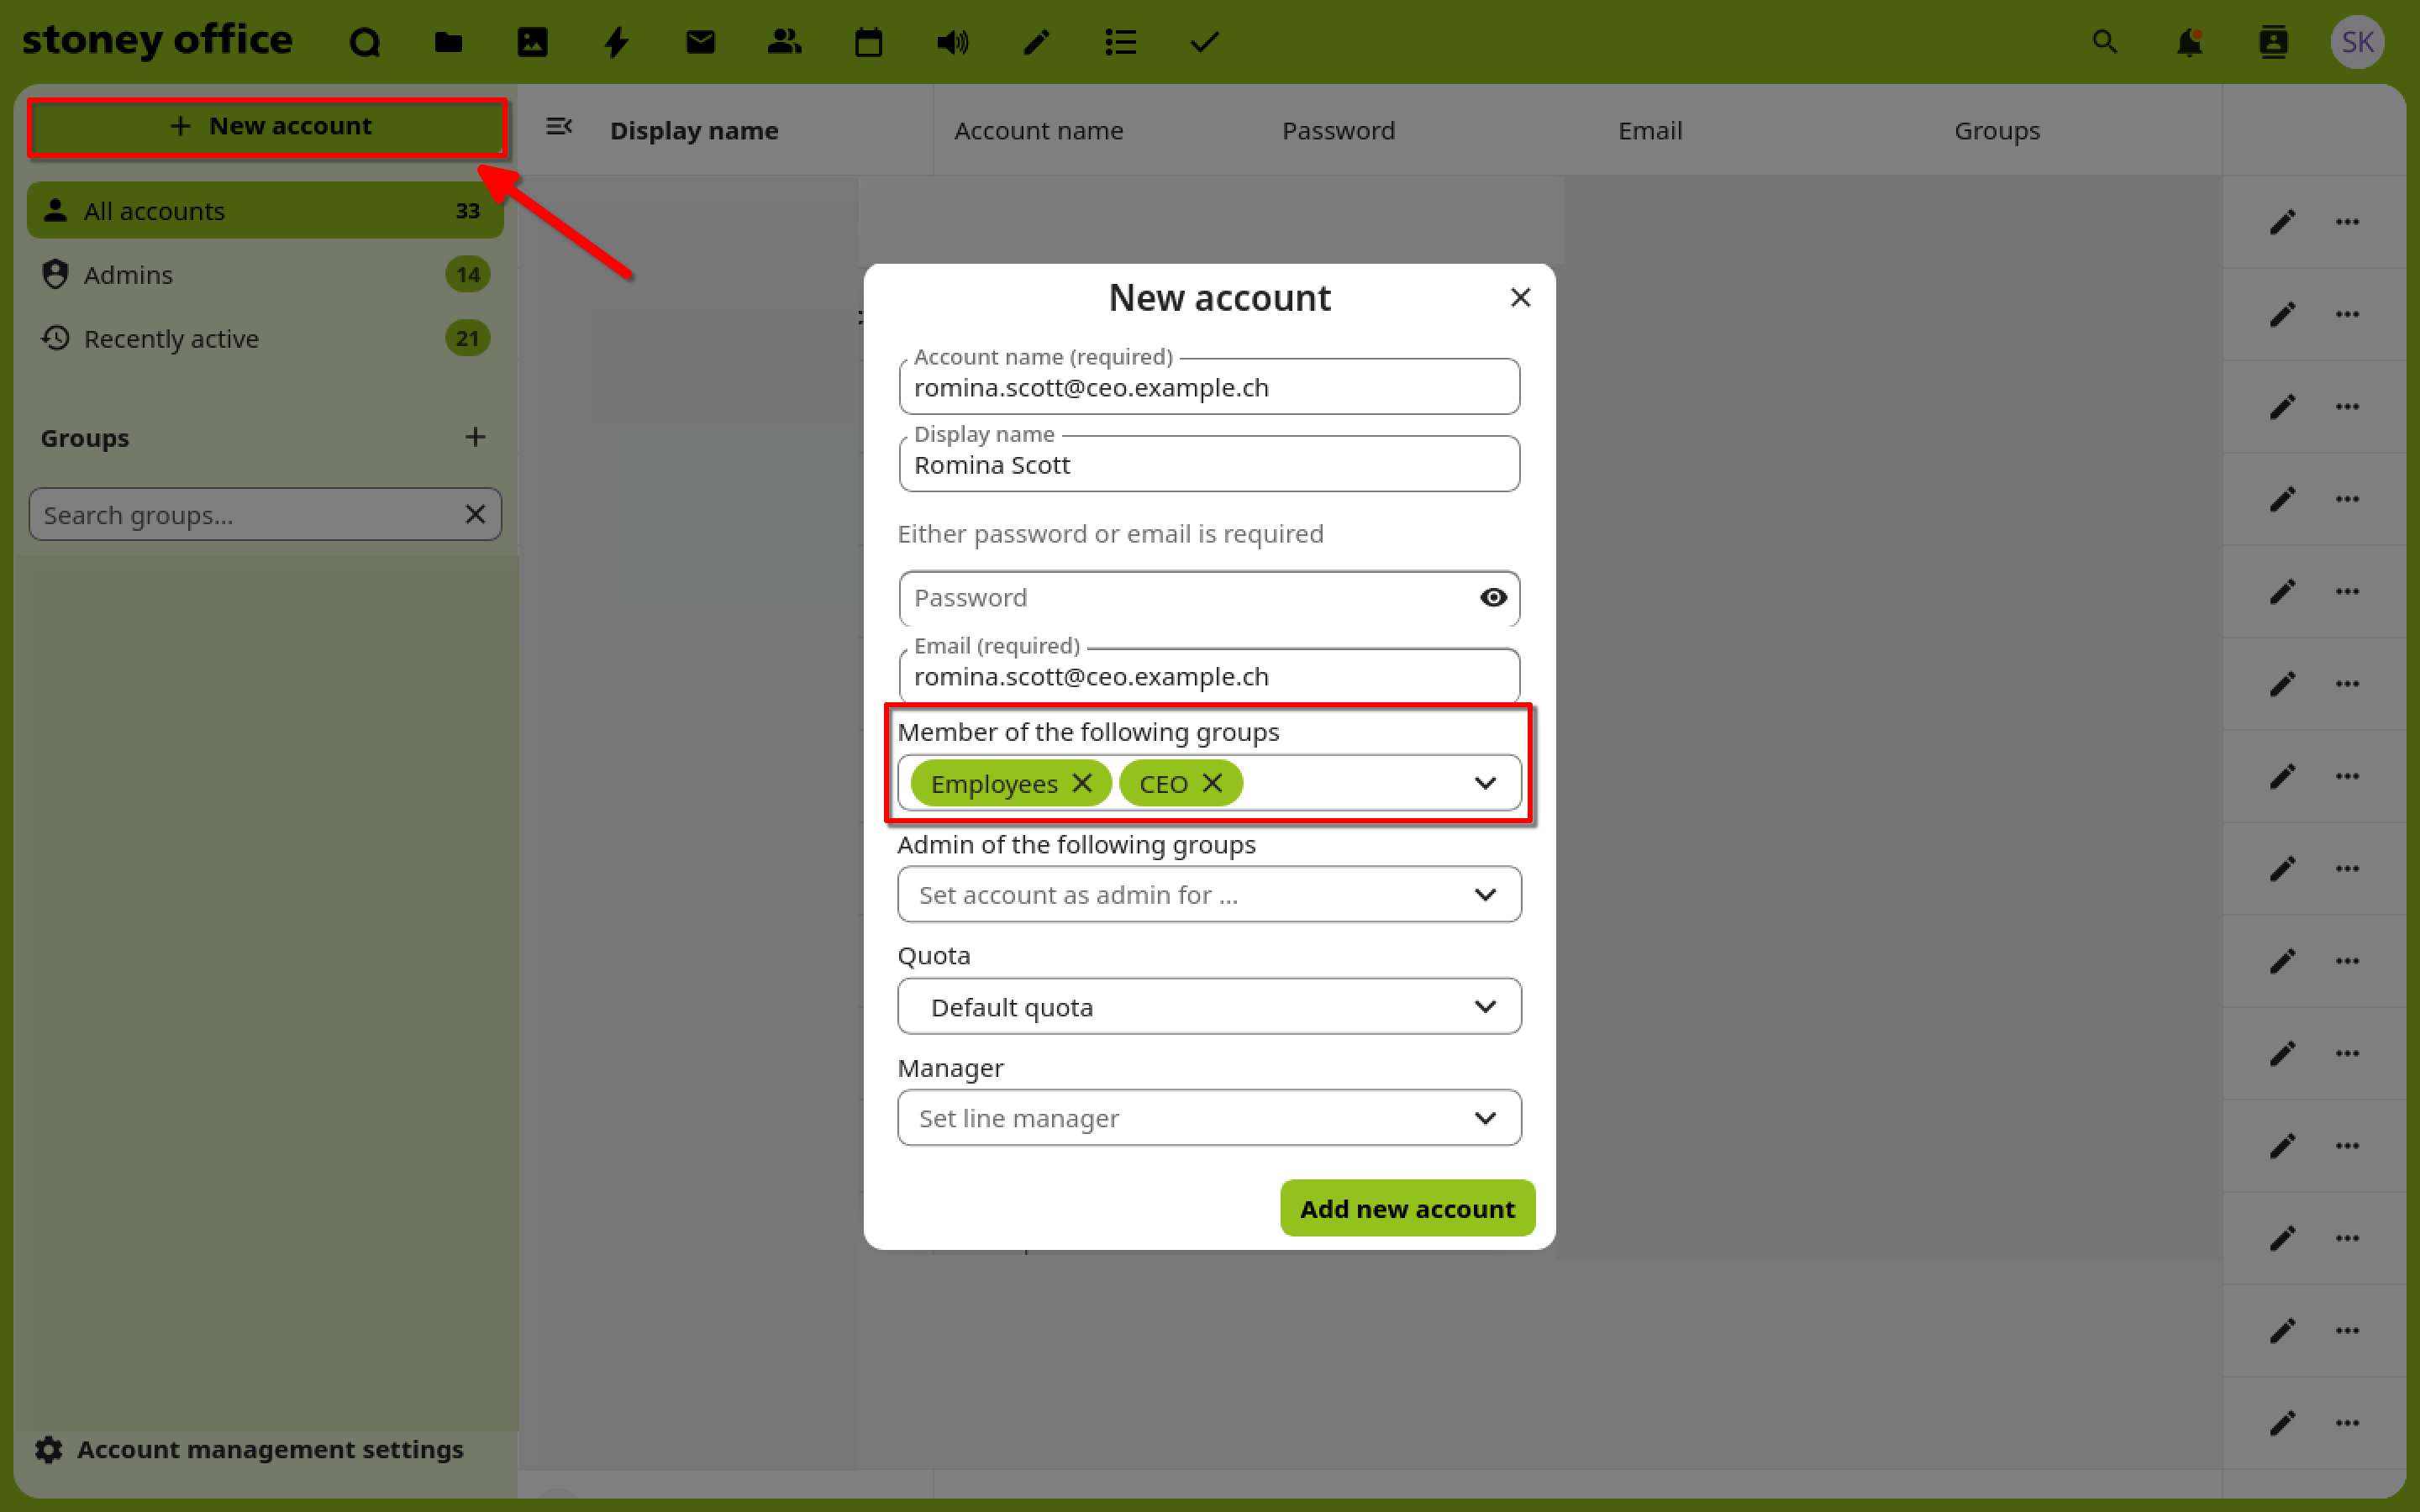The height and width of the screenshot is (1512, 2420).
Task: Expand the admin groups dropdown
Action: point(1209,895)
